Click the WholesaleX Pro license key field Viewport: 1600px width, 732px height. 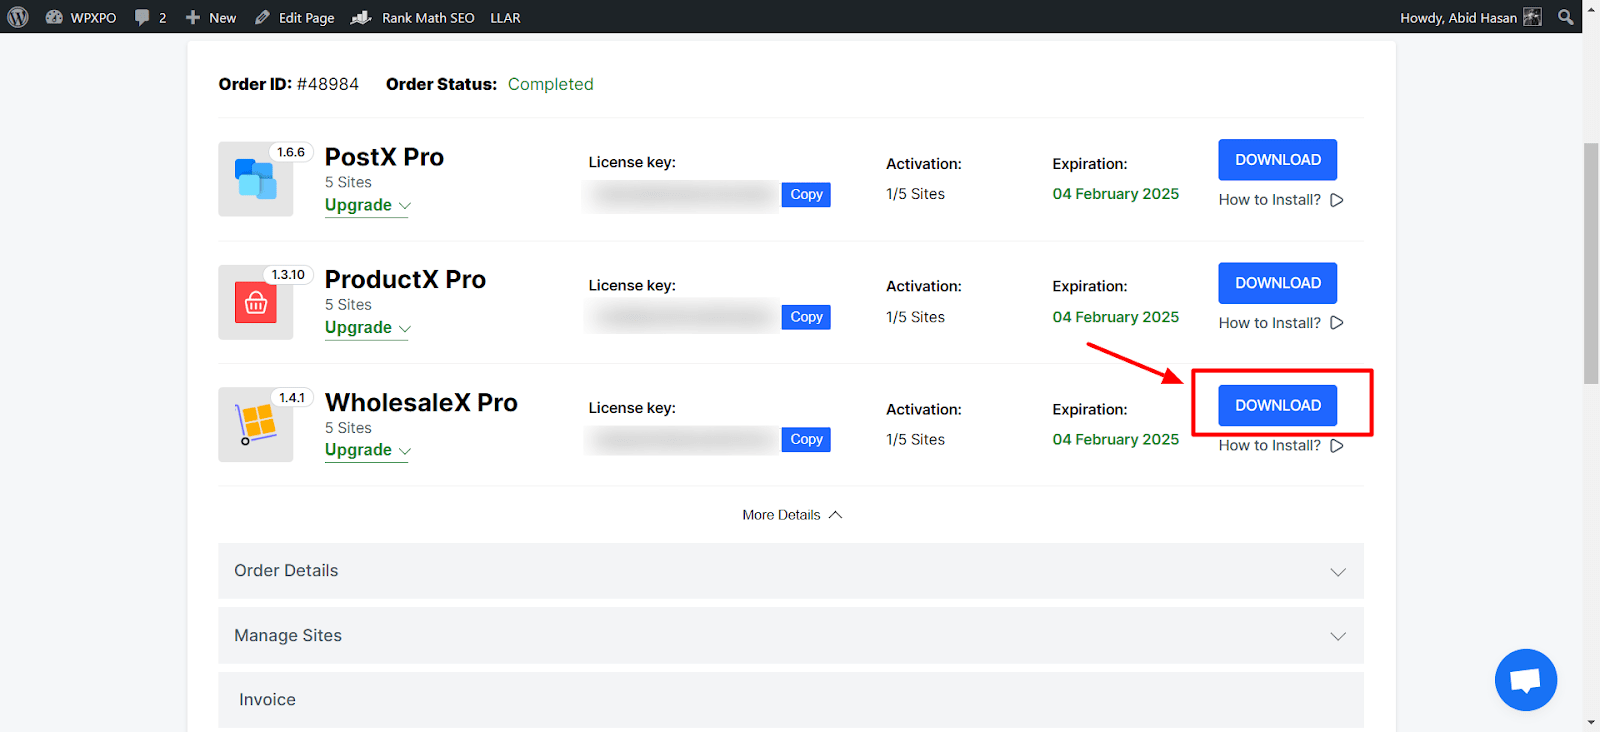(x=683, y=440)
